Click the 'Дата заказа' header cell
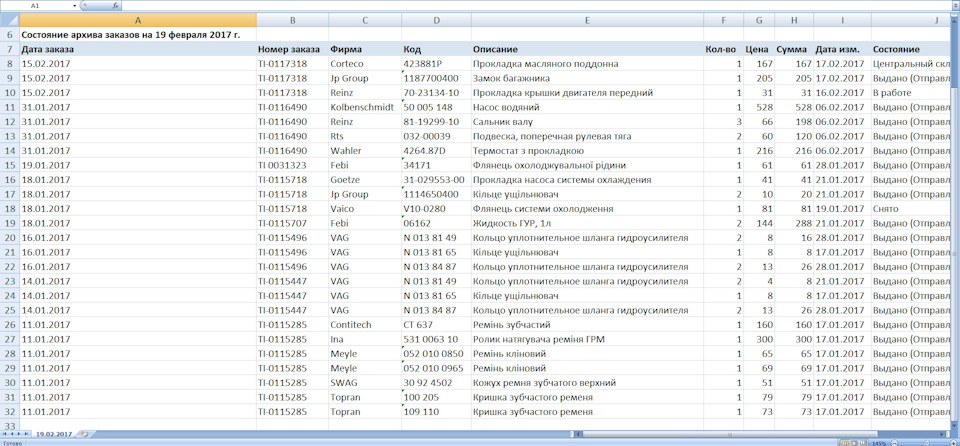Screen dimensions: 960x446 click(138, 49)
